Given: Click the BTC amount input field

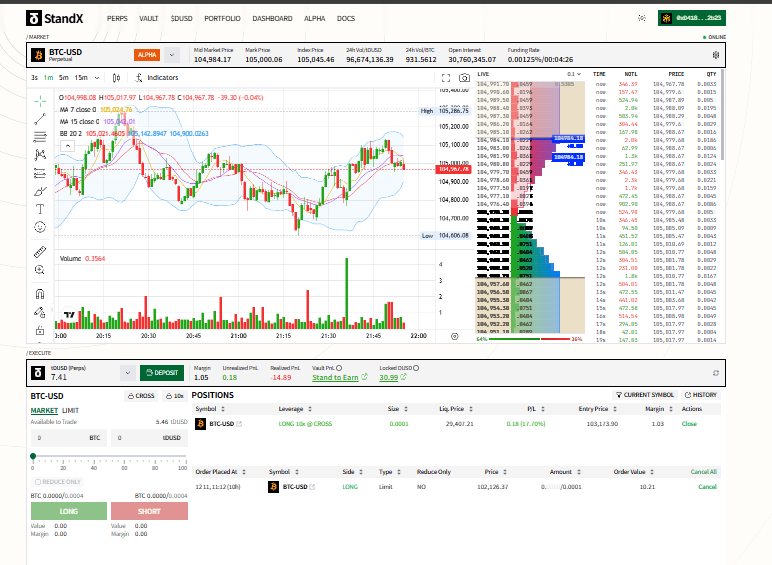Looking at the screenshot, I should [69, 438].
